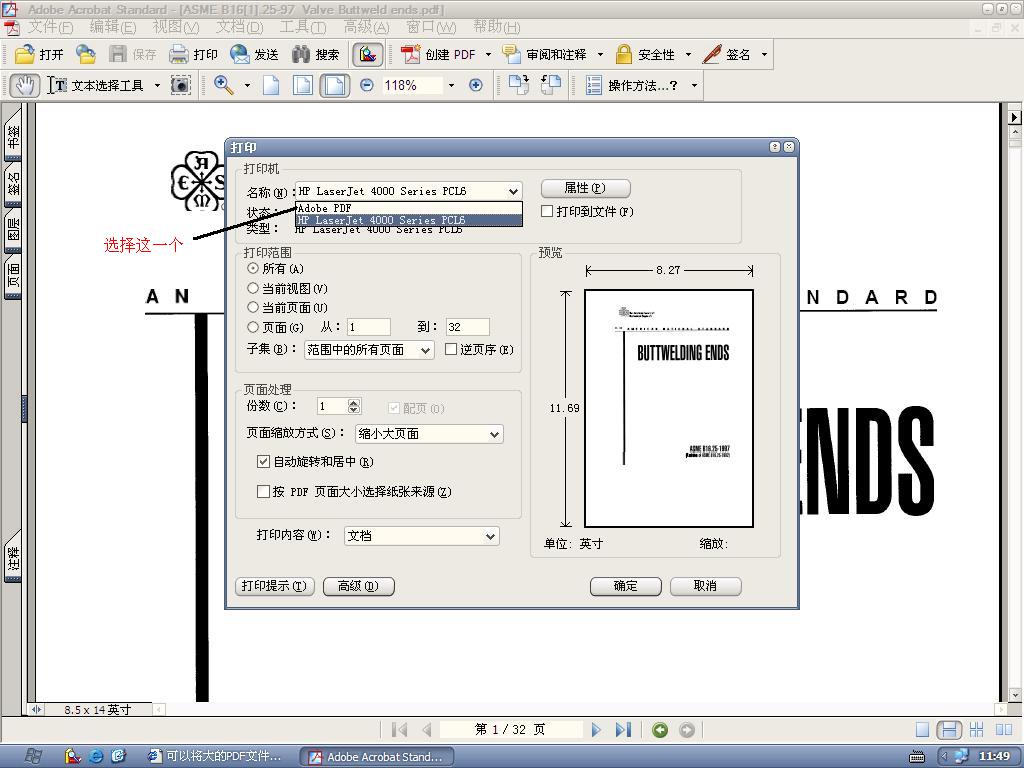
Task: Open the printer name dropdown
Action: 513,191
